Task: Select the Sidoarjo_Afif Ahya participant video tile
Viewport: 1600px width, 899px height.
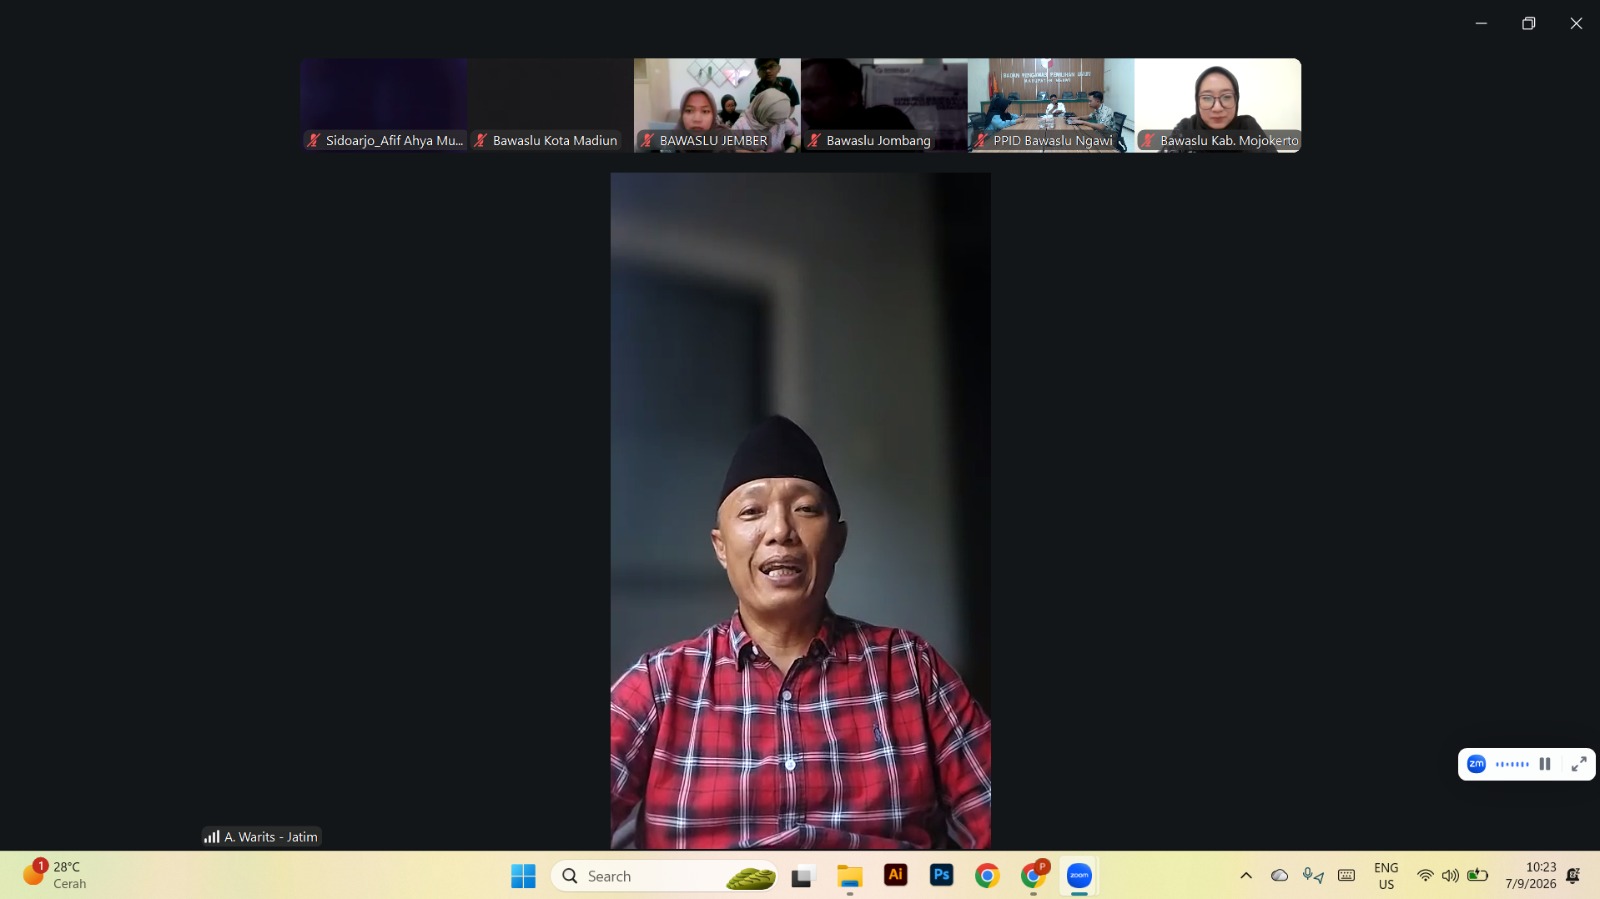Action: coord(384,105)
